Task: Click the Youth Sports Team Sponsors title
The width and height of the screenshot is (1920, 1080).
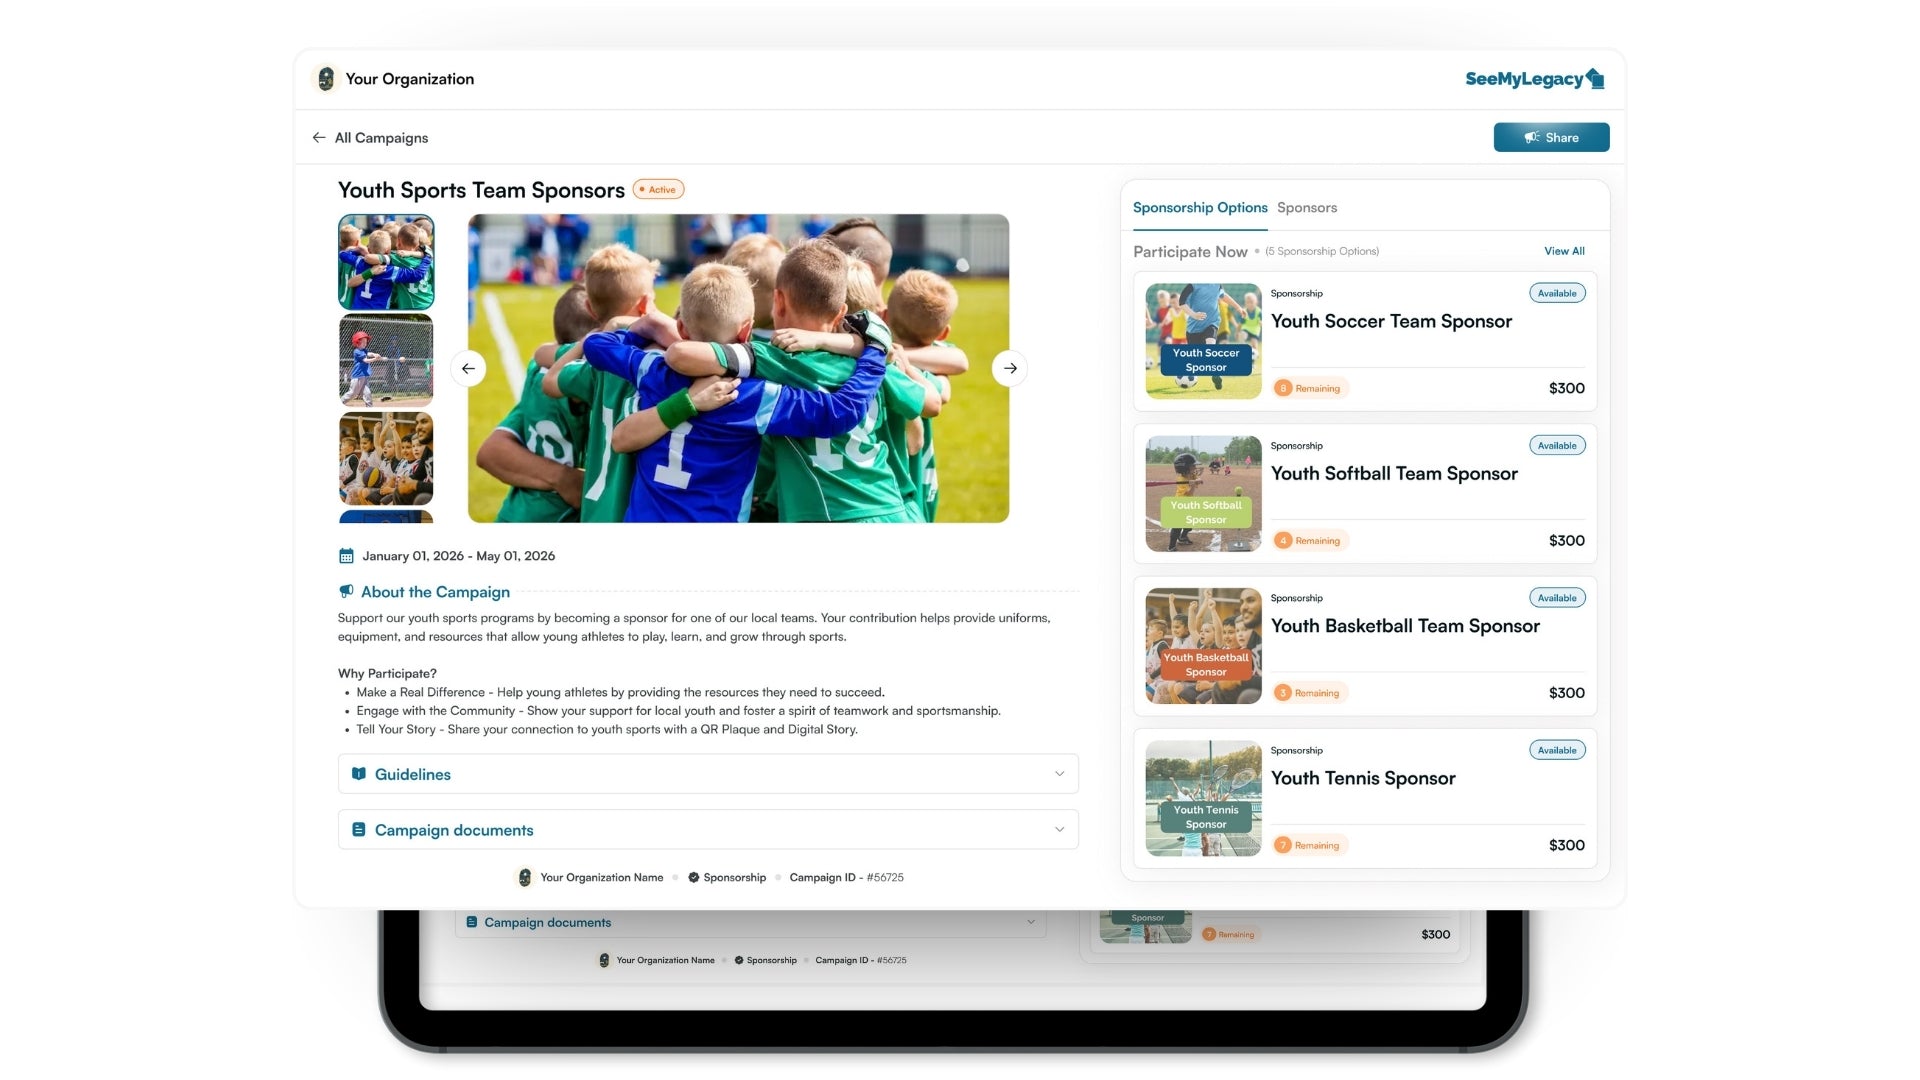Action: tap(481, 190)
